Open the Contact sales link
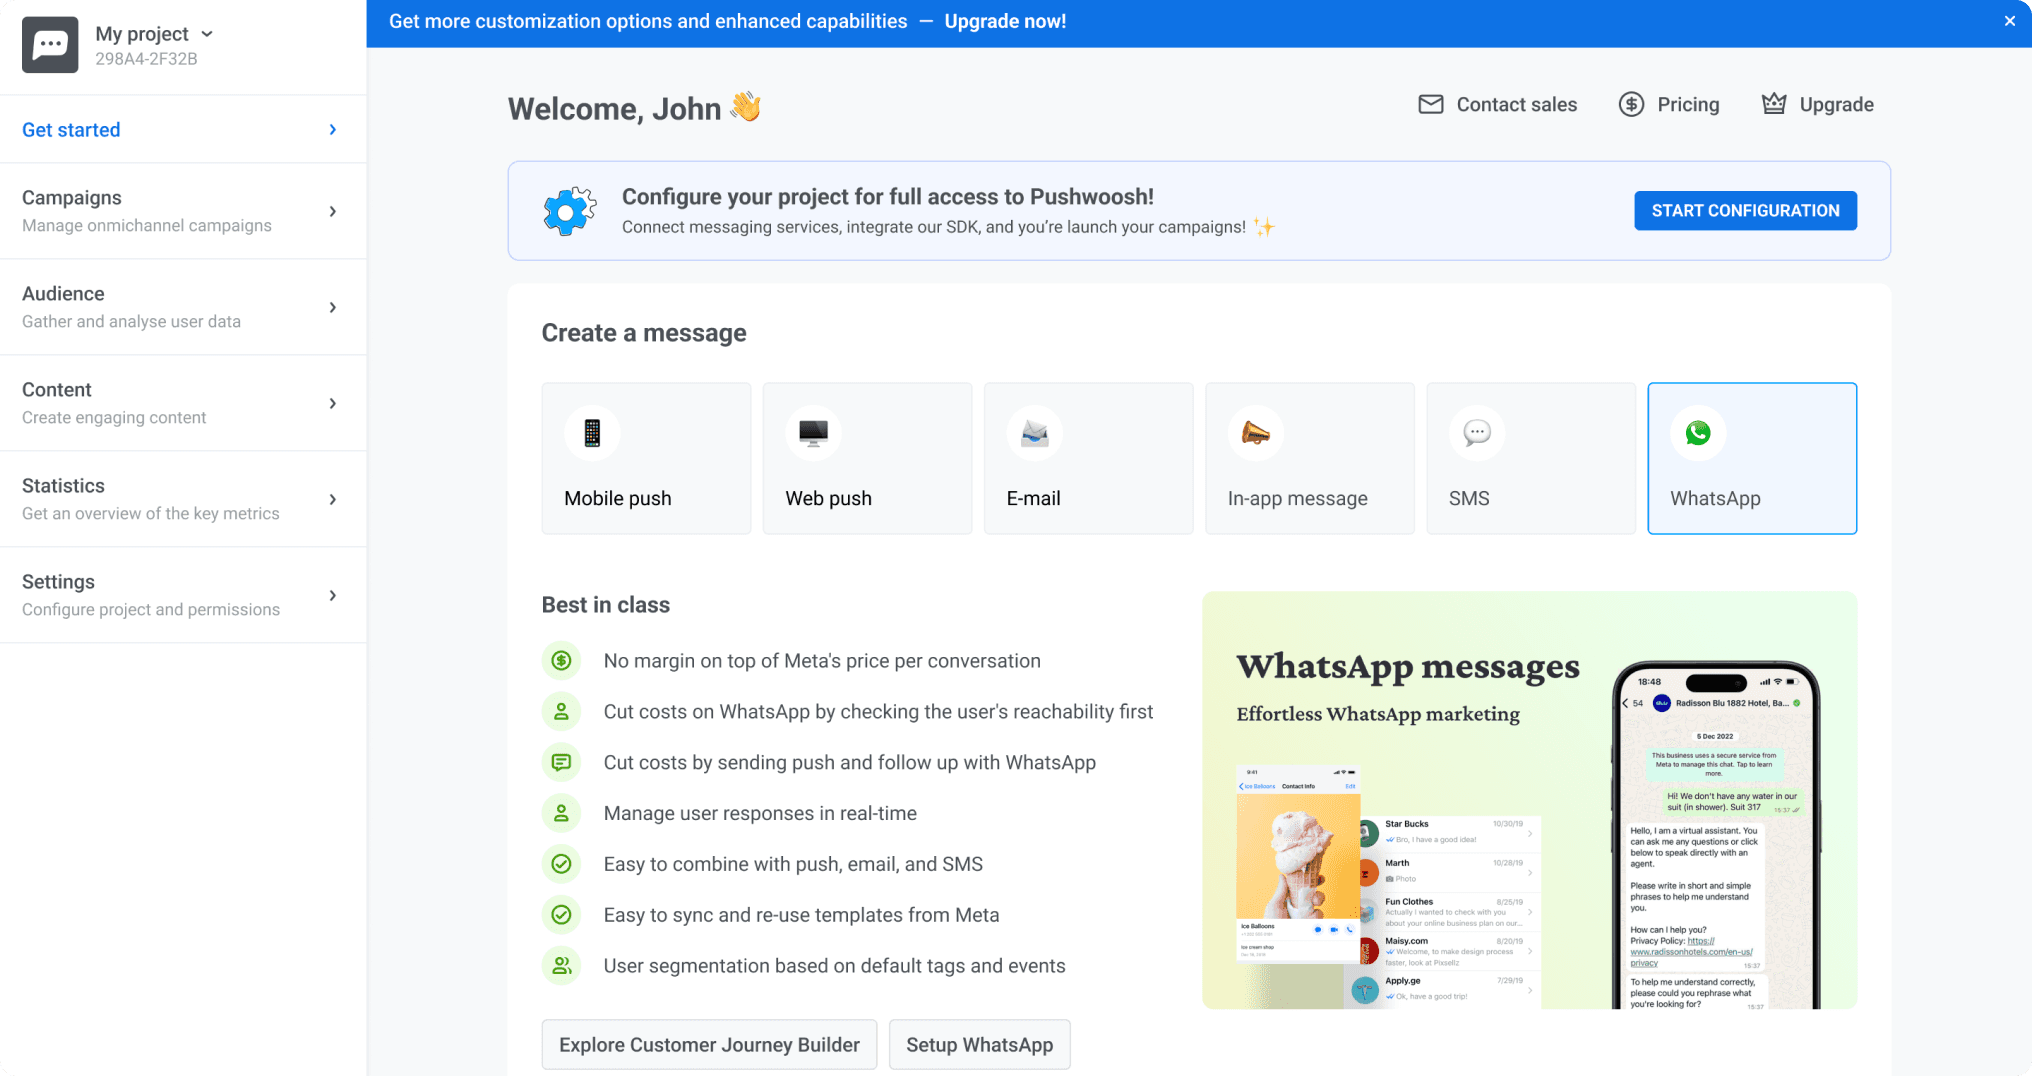This screenshot has width=2032, height=1076. (1497, 104)
